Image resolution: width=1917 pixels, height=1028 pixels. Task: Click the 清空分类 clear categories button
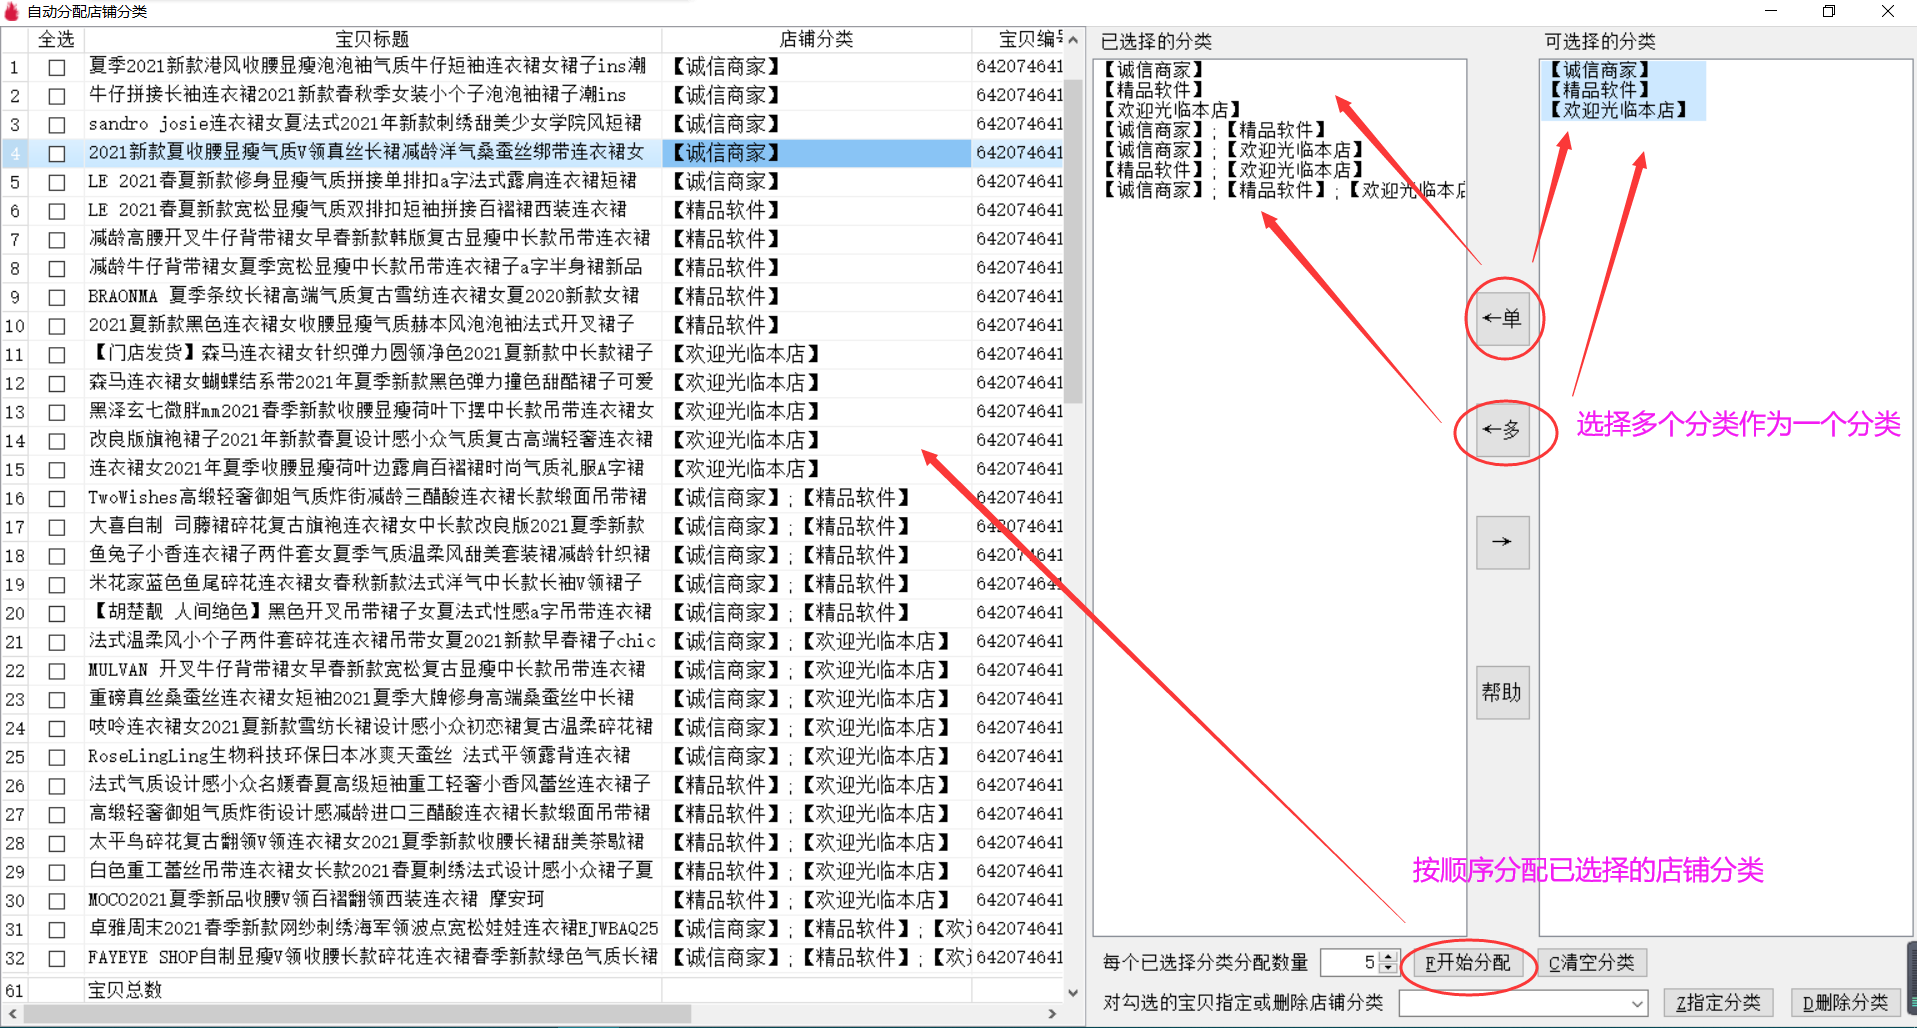(x=1591, y=963)
